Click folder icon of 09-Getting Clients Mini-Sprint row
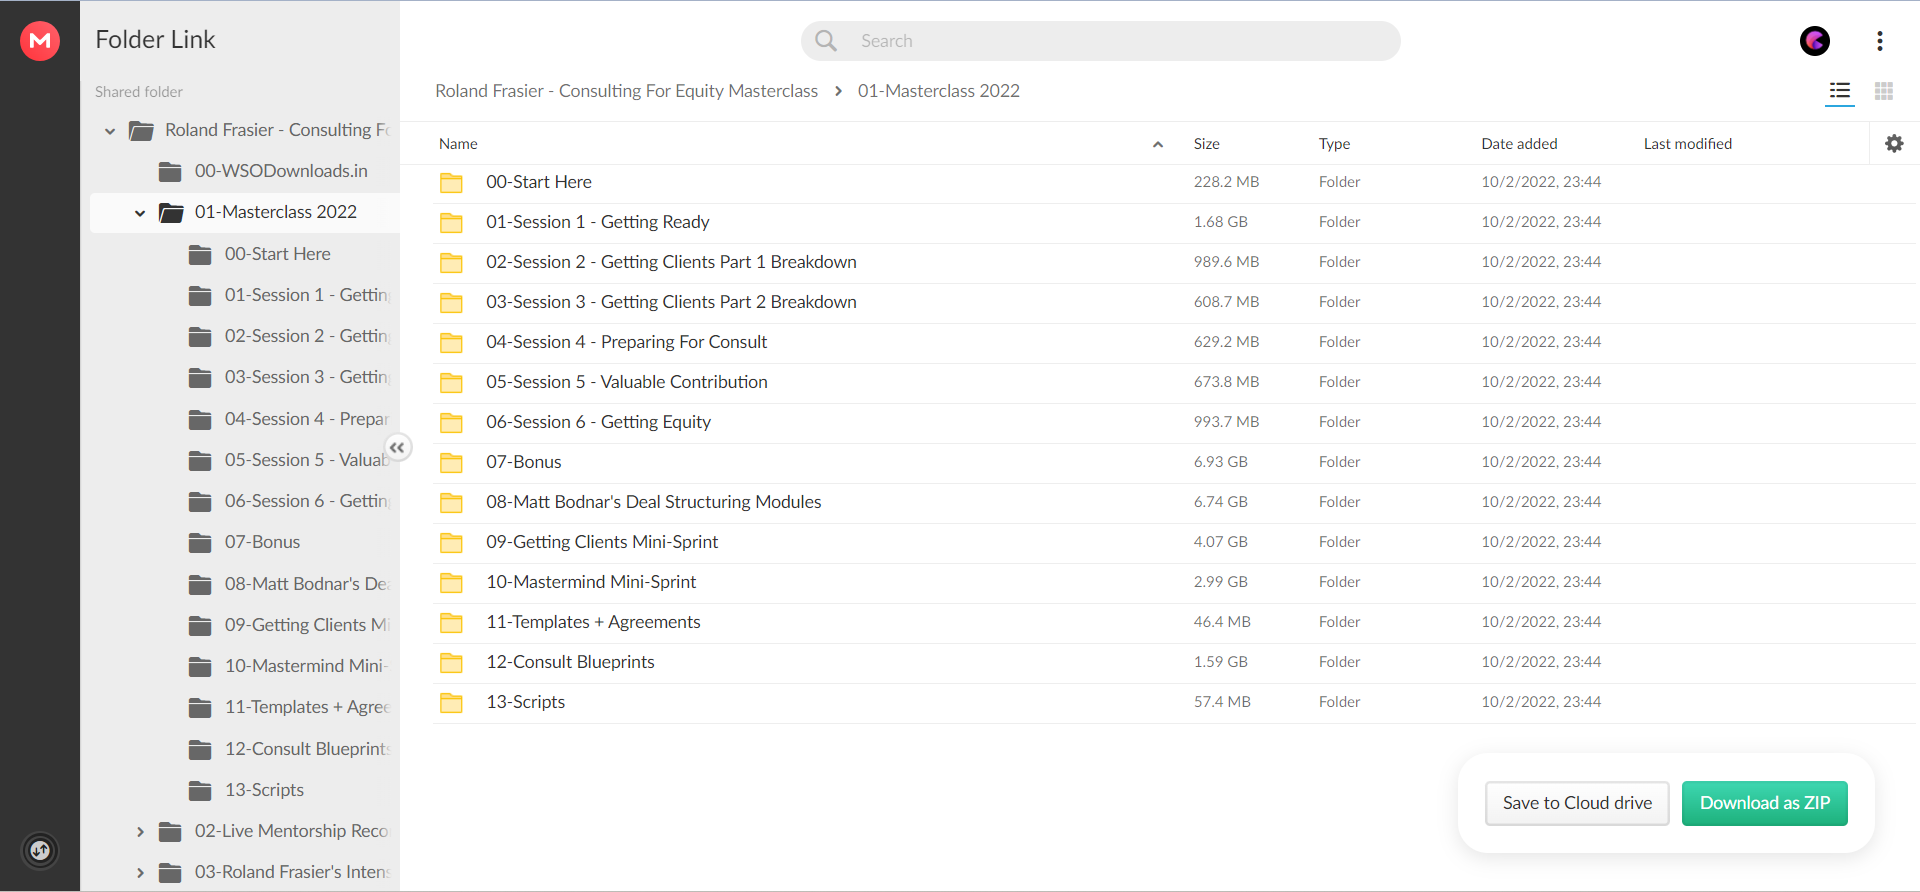The image size is (1920, 892). pyautogui.click(x=452, y=542)
